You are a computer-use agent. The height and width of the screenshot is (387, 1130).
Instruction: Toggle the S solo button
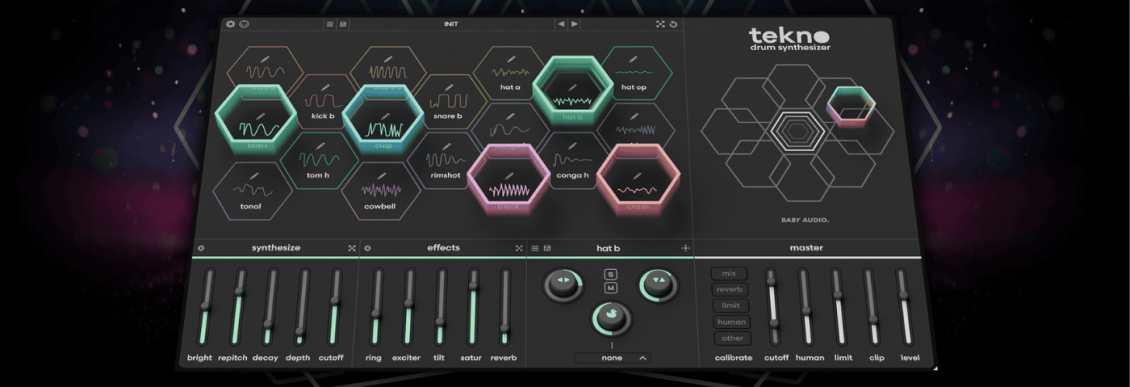point(611,274)
